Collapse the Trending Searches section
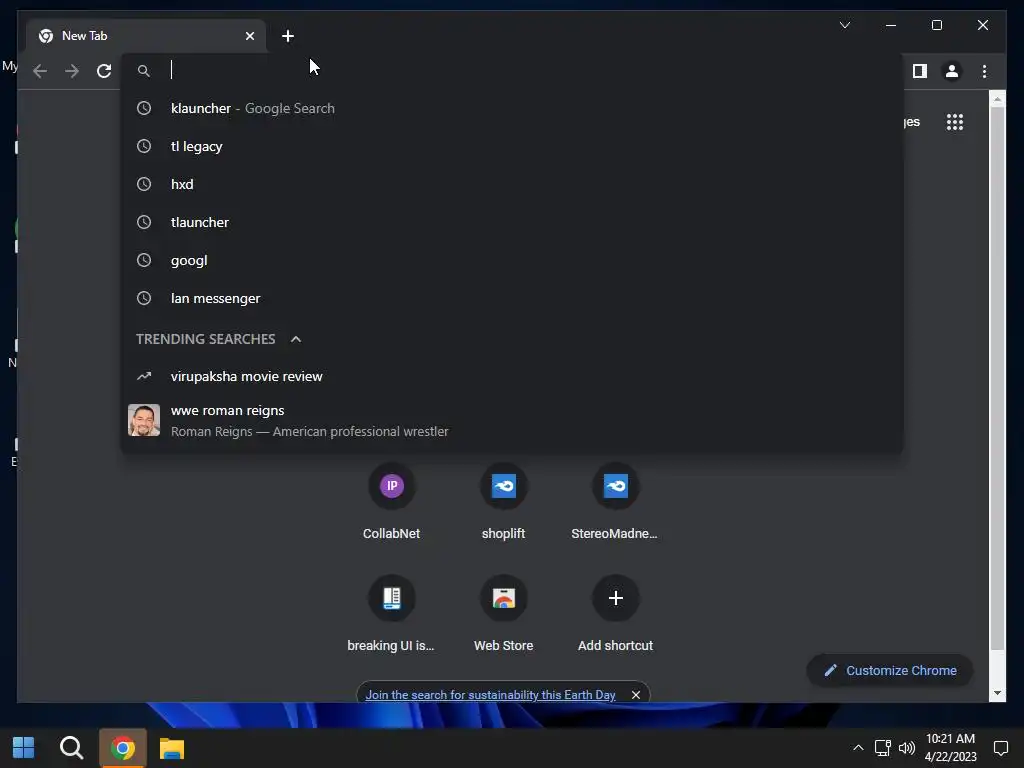The height and width of the screenshot is (768, 1024). pyautogui.click(x=296, y=339)
